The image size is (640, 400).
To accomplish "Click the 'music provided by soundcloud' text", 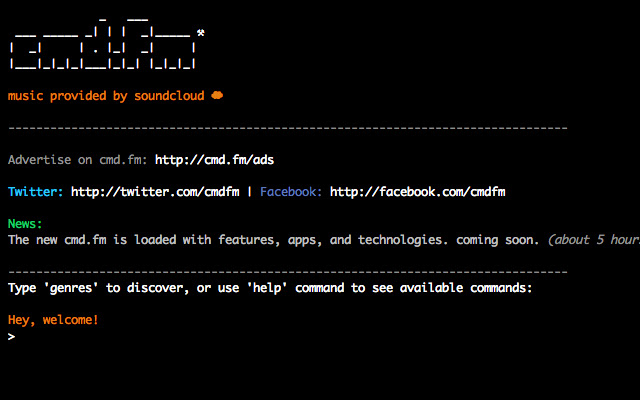I will click(x=105, y=96).
